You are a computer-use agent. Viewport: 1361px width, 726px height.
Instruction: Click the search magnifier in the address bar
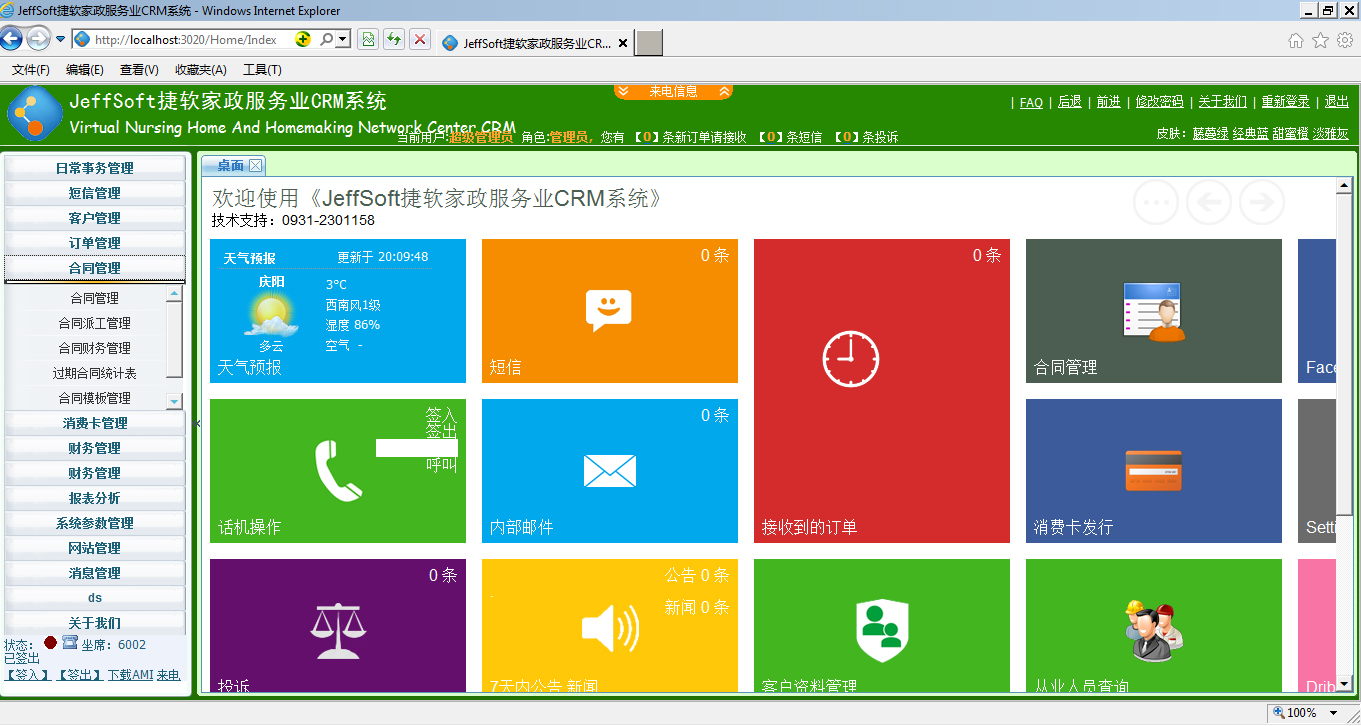pyautogui.click(x=327, y=40)
